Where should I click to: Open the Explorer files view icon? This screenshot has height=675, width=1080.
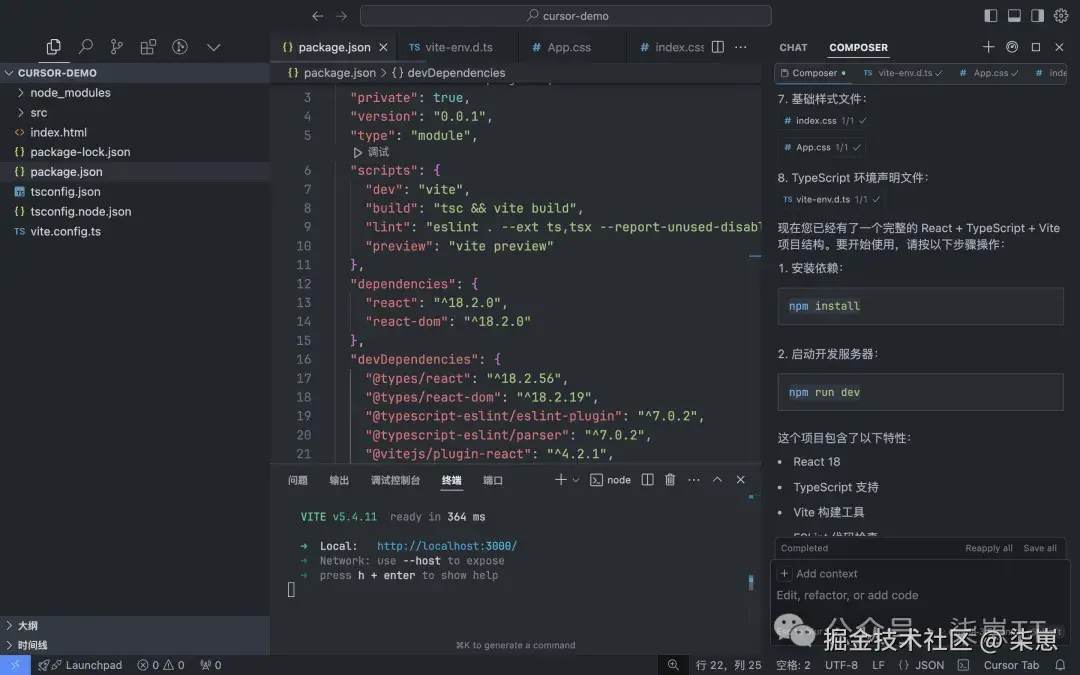(54, 47)
